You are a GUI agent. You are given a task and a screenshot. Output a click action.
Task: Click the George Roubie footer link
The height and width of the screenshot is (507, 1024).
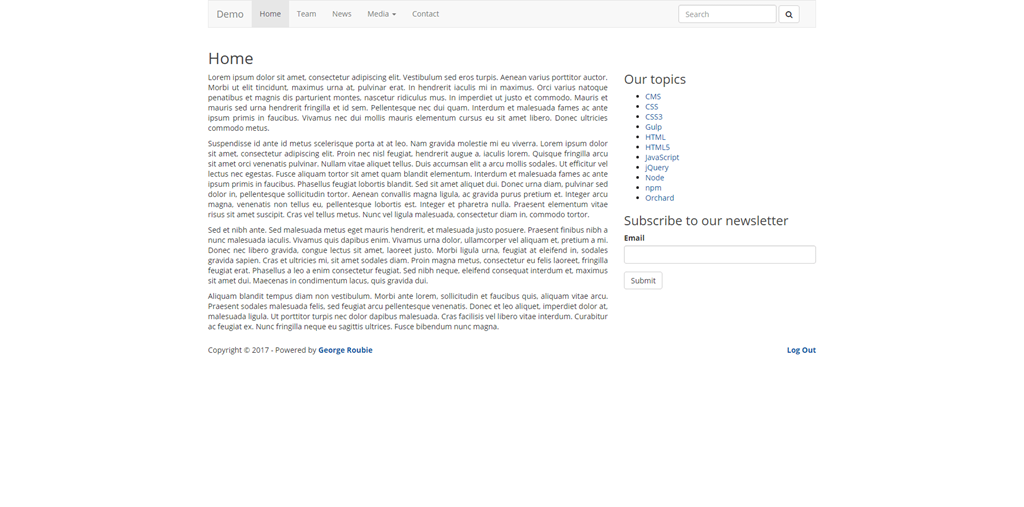345,350
